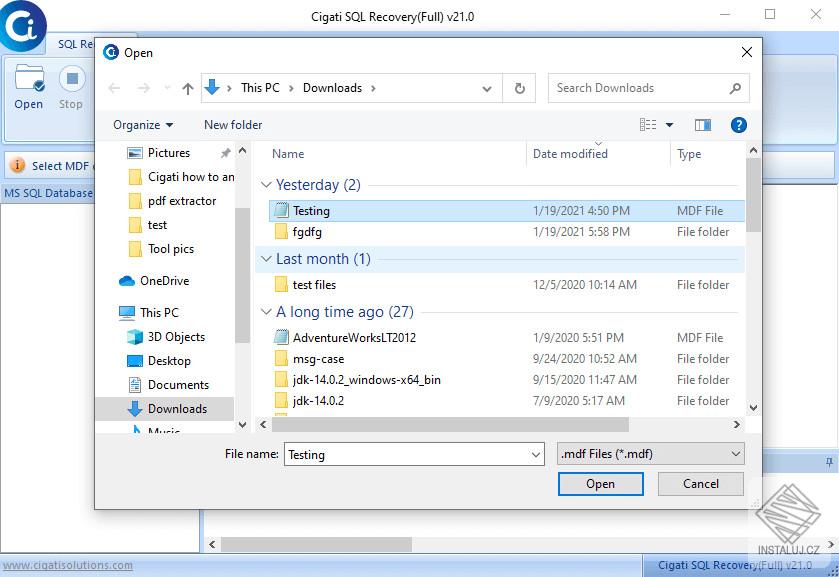Refresh the Downloads folder listing
Image resolution: width=839 pixels, height=577 pixels.
(520, 88)
